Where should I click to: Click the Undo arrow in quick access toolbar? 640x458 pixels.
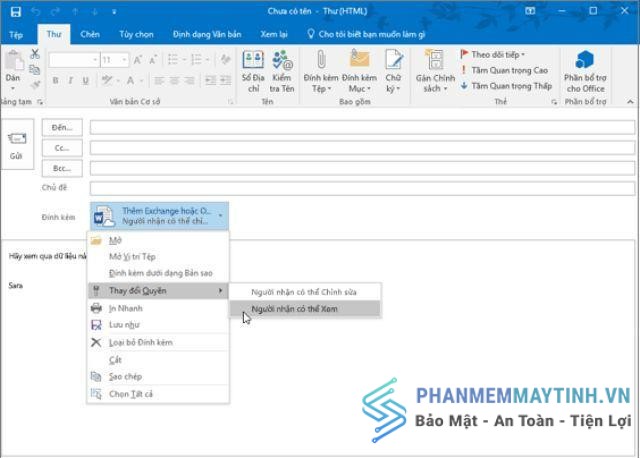coord(36,11)
